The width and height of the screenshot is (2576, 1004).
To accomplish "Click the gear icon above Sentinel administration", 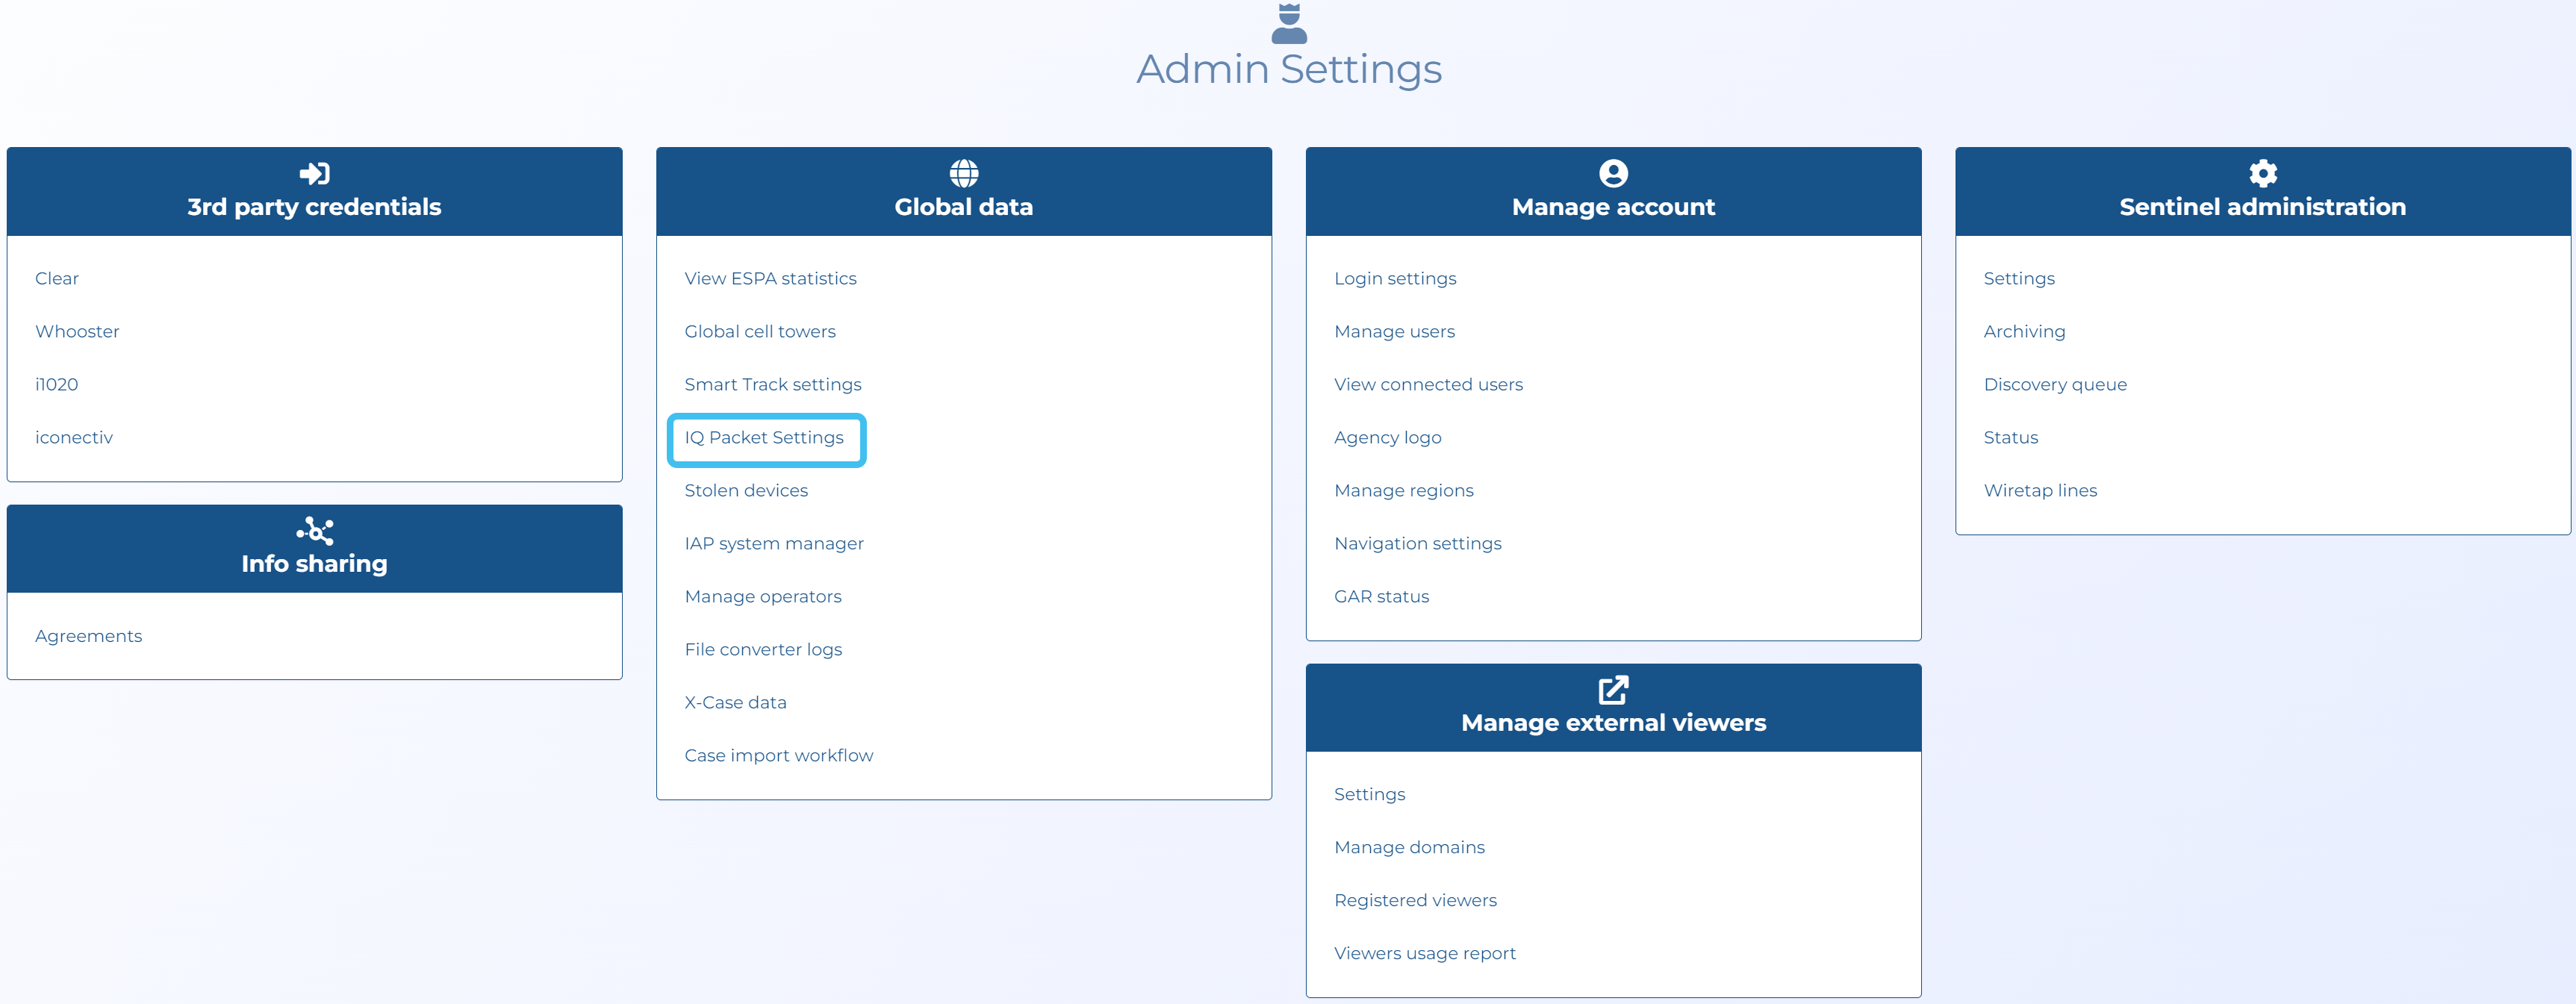I will click(x=2263, y=172).
